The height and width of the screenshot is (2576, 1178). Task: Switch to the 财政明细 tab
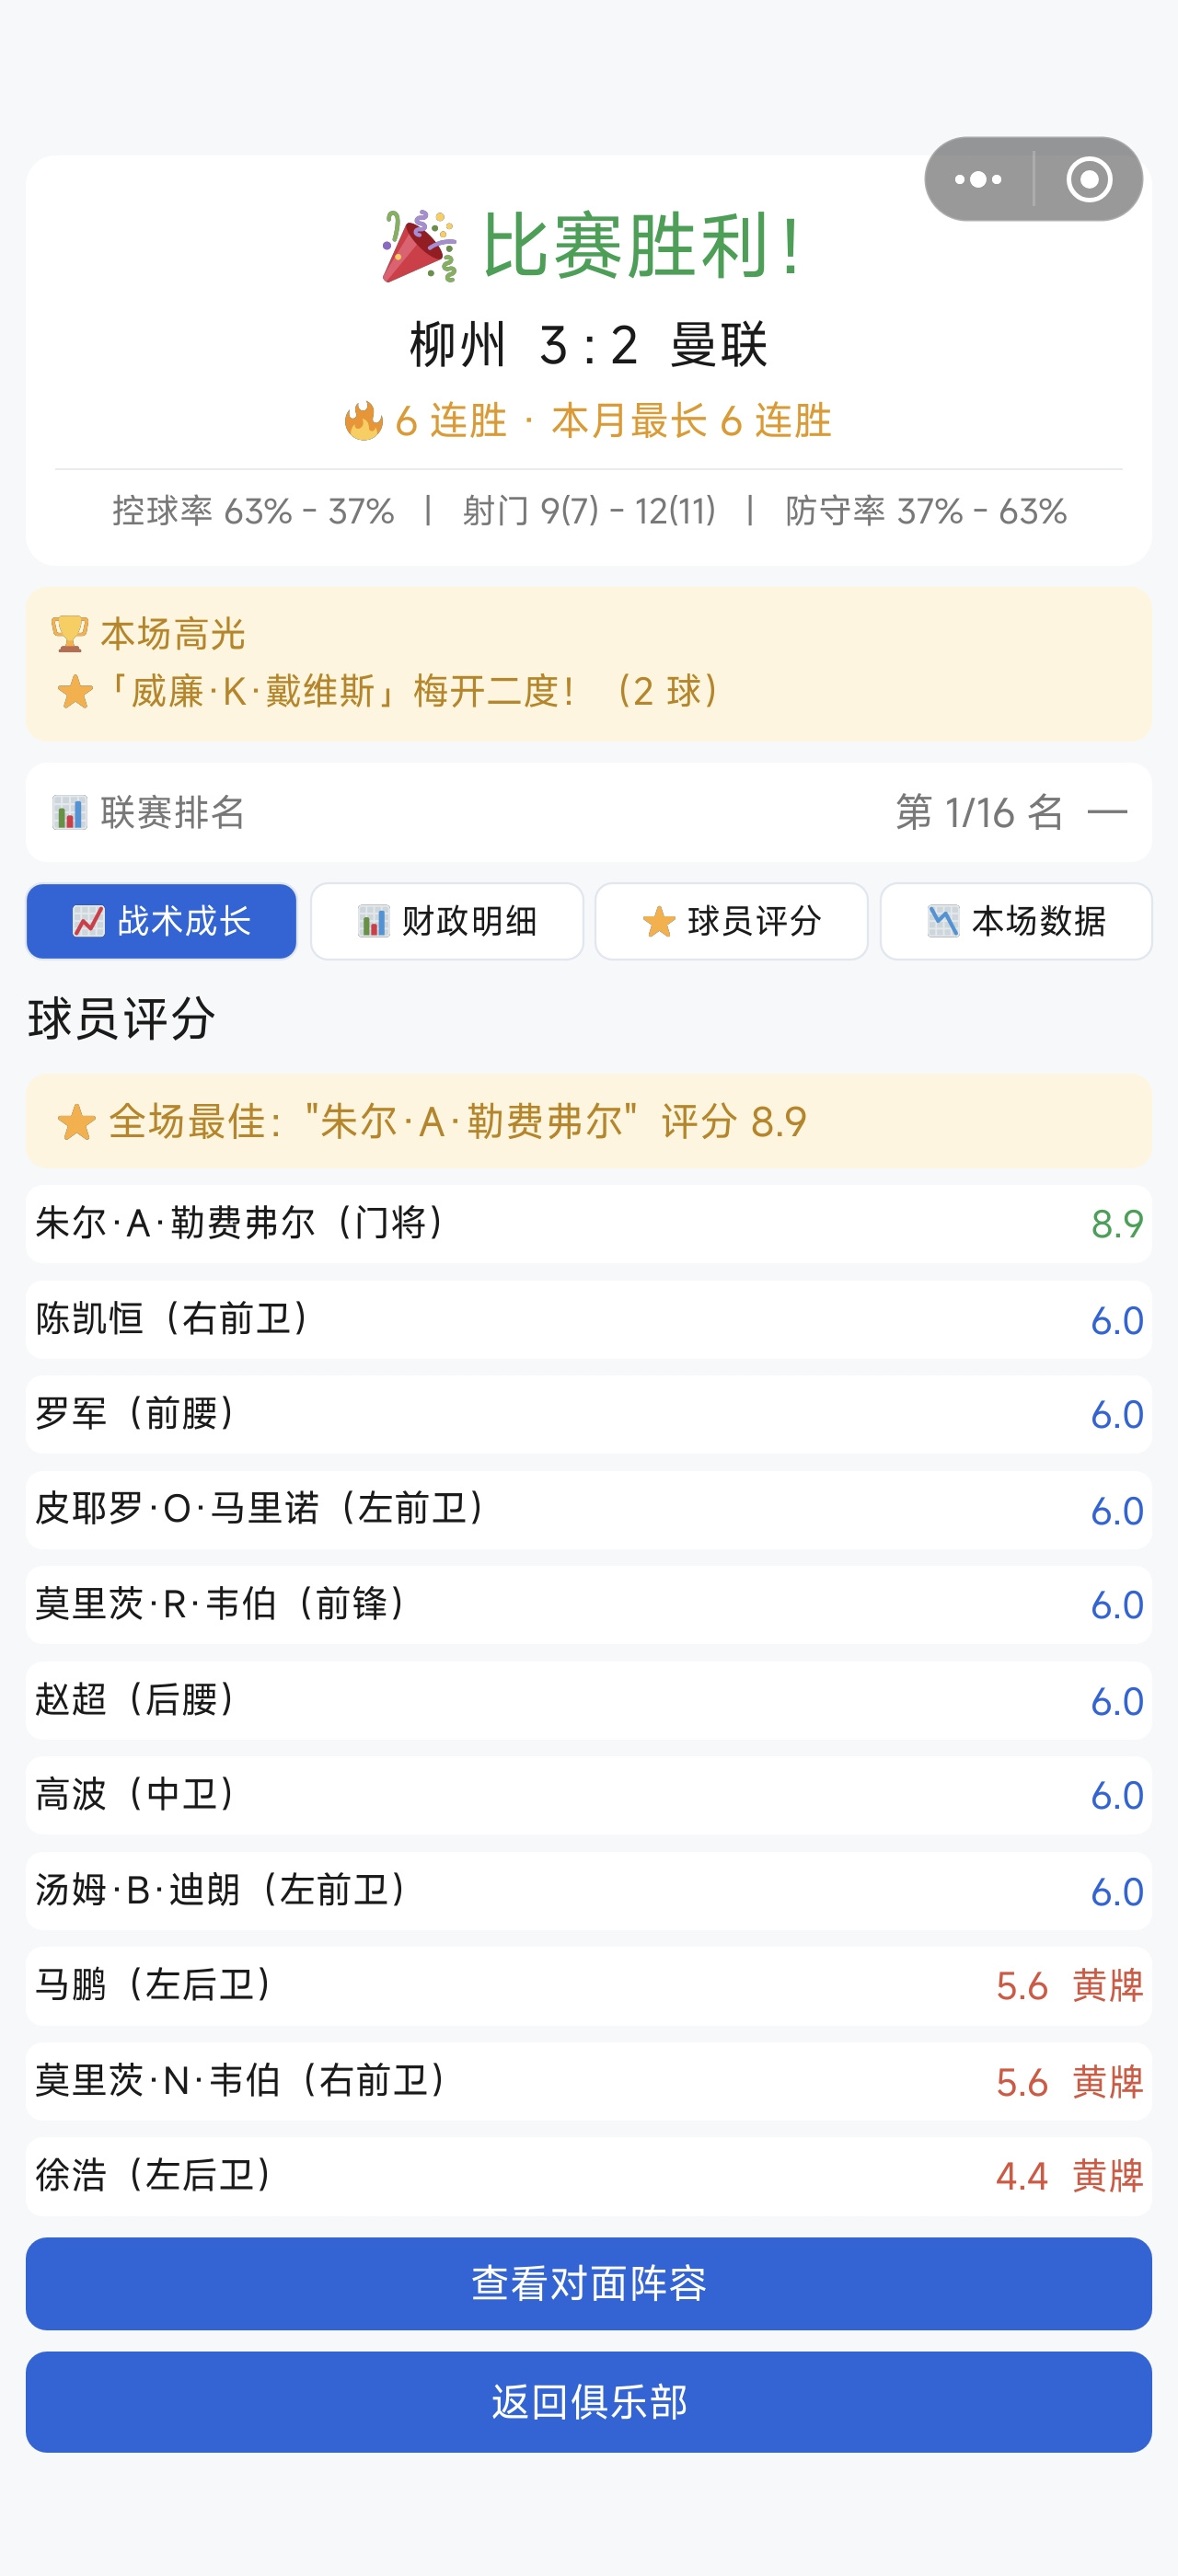point(447,921)
